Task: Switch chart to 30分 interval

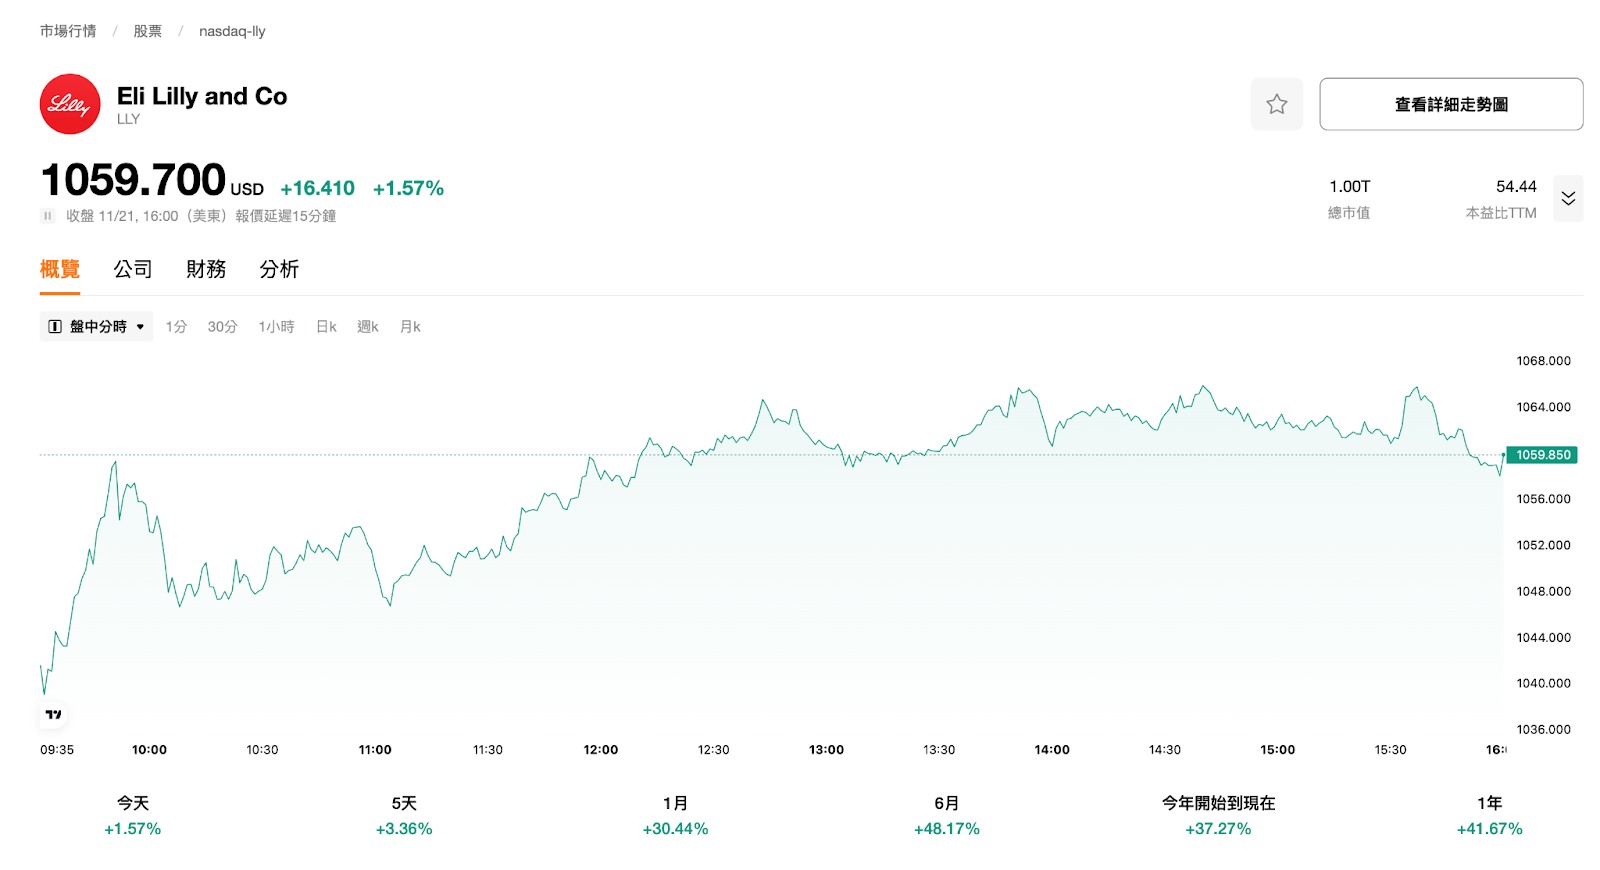Action: 222,327
